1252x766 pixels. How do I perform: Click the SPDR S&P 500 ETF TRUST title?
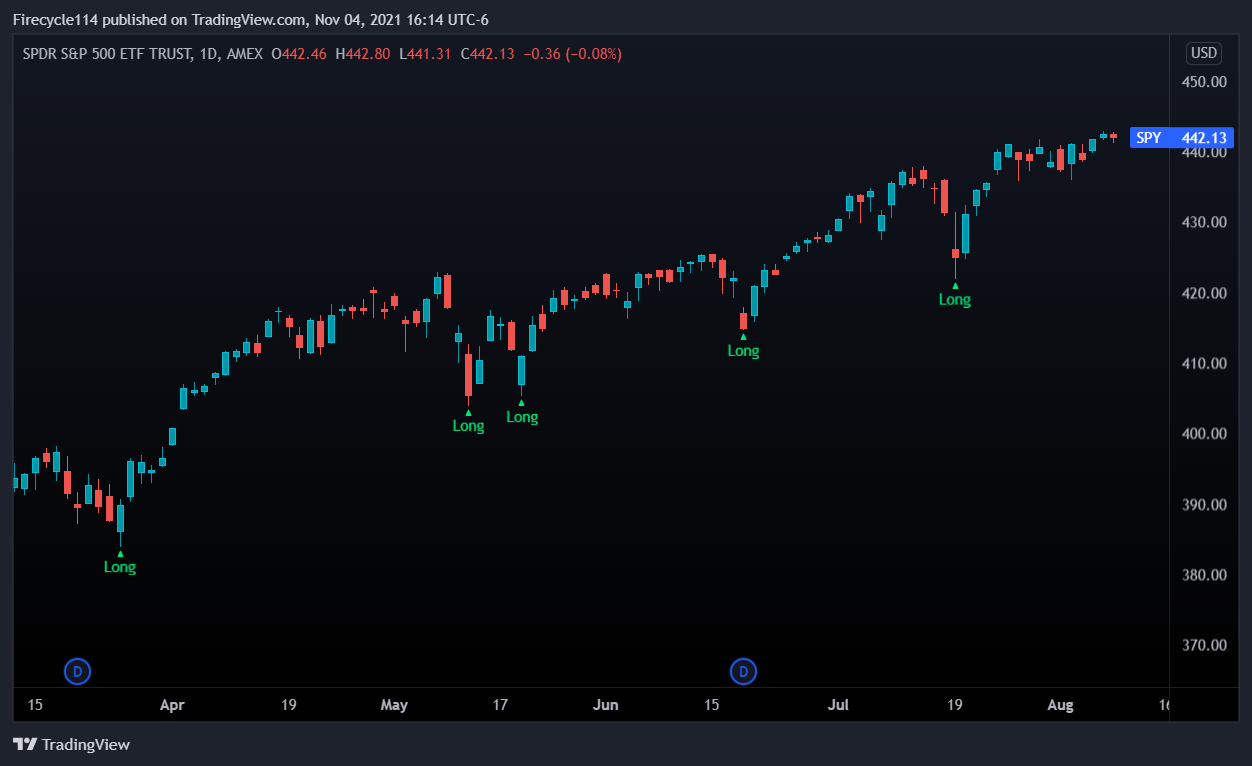click(x=108, y=54)
